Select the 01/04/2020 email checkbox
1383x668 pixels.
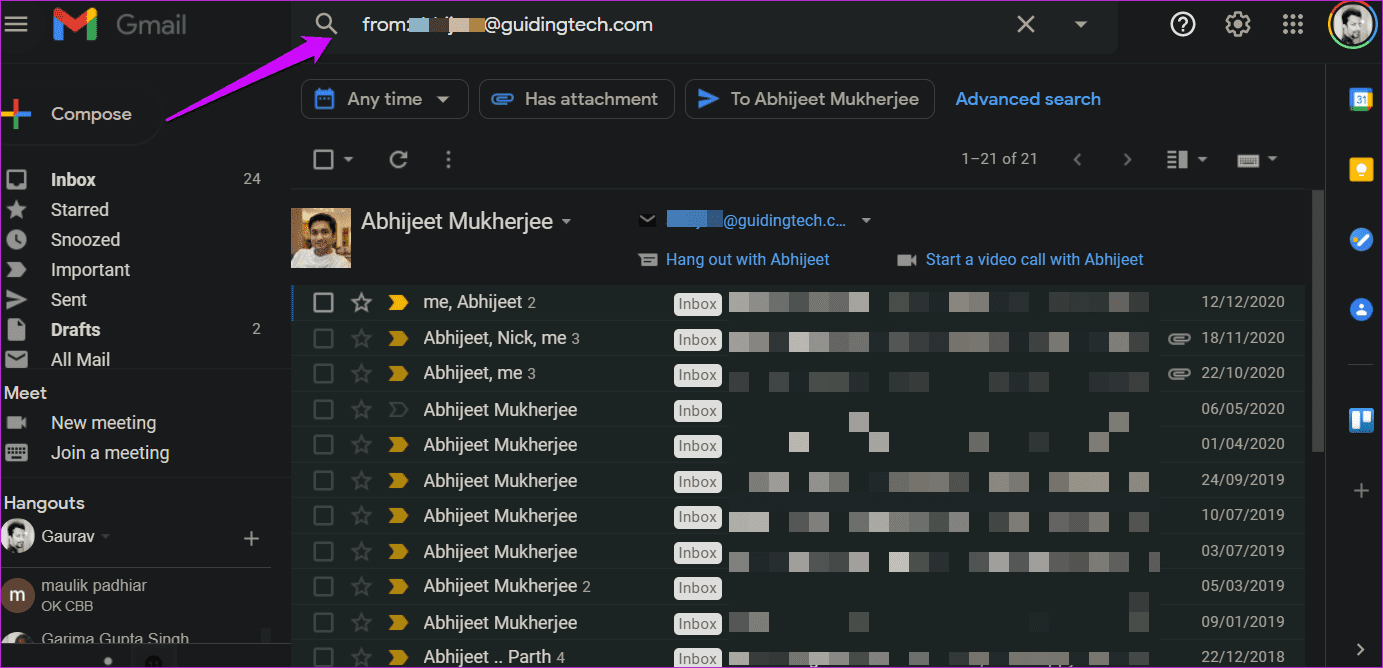coord(323,444)
